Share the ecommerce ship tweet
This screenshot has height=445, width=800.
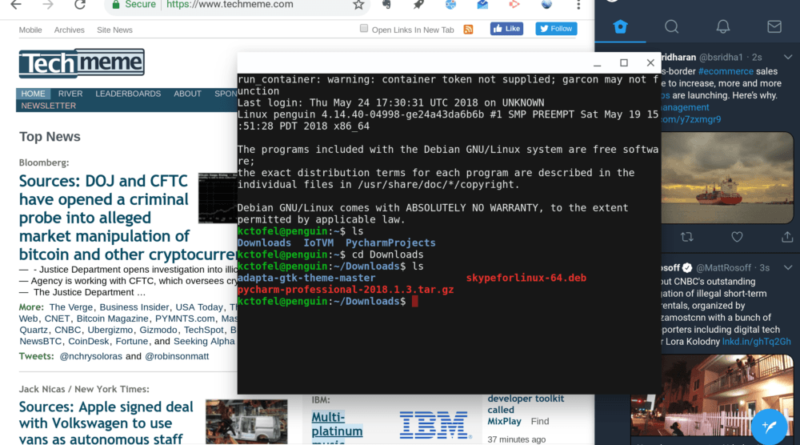click(787, 237)
